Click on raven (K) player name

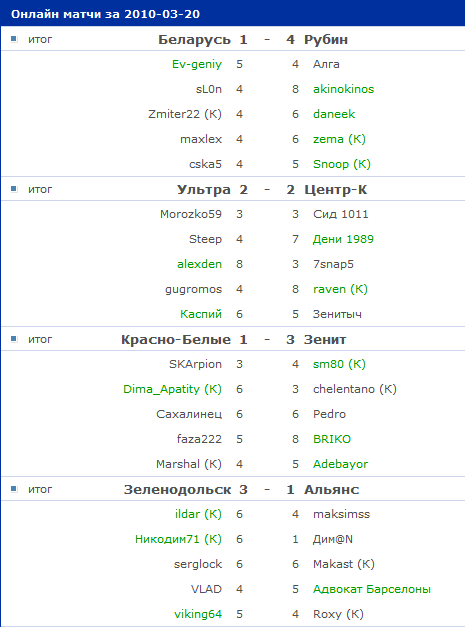pyautogui.click(x=340, y=289)
